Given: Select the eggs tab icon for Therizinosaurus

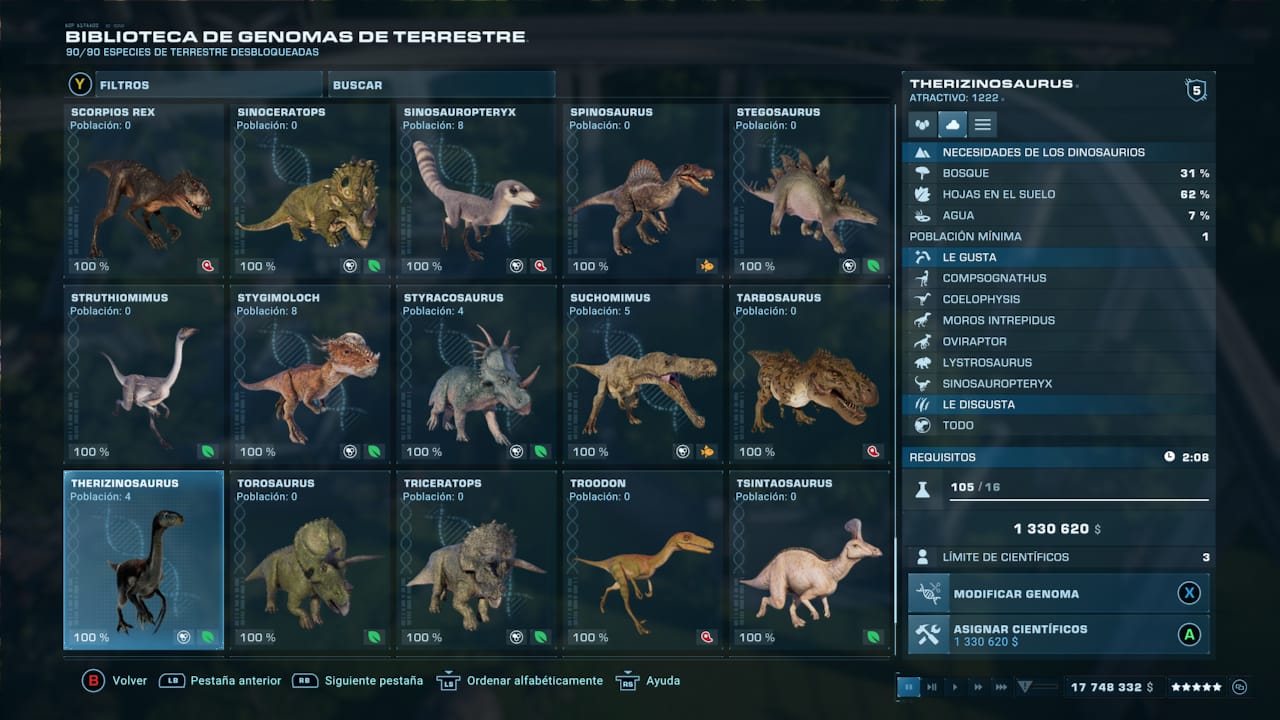Looking at the screenshot, I should coord(922,125).
